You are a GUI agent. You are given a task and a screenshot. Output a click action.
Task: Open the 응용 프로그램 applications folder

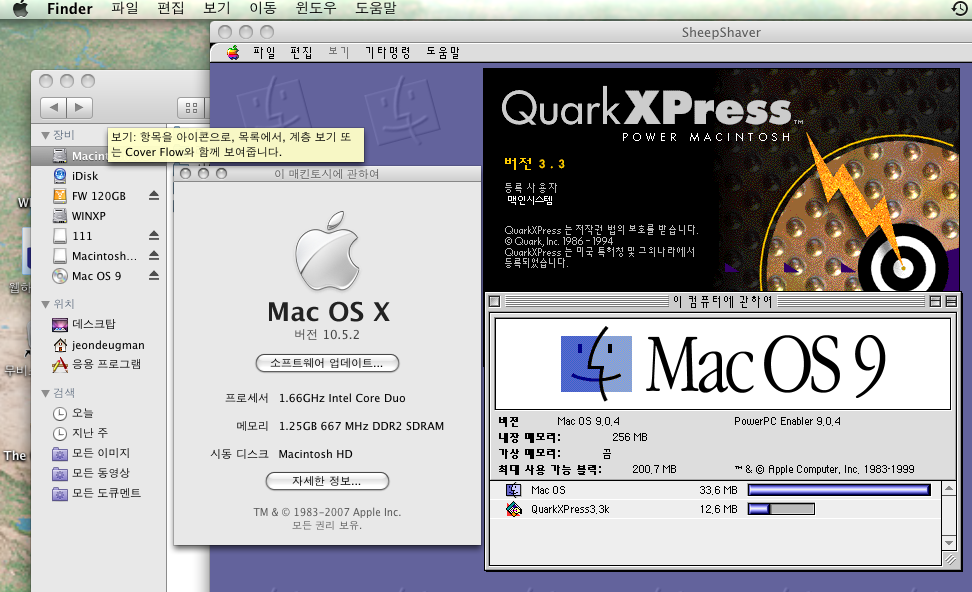(x=105, y=364)
